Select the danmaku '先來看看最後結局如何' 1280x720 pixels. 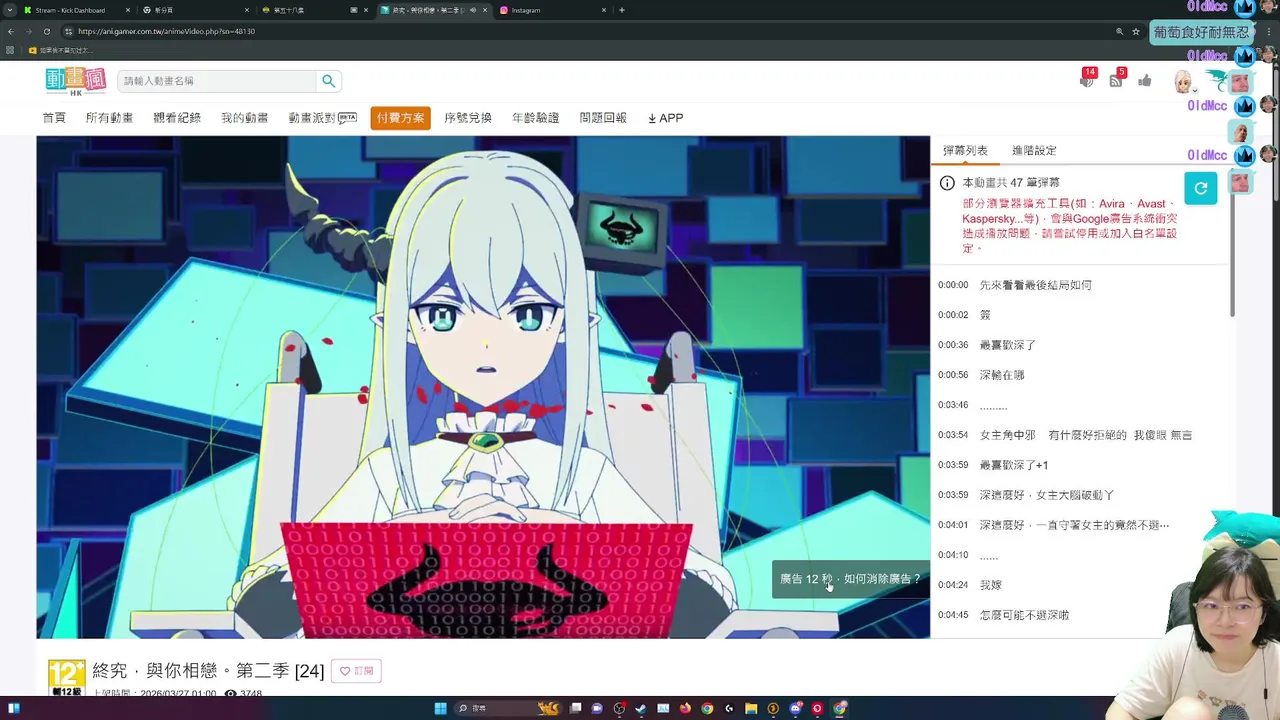1035,285
